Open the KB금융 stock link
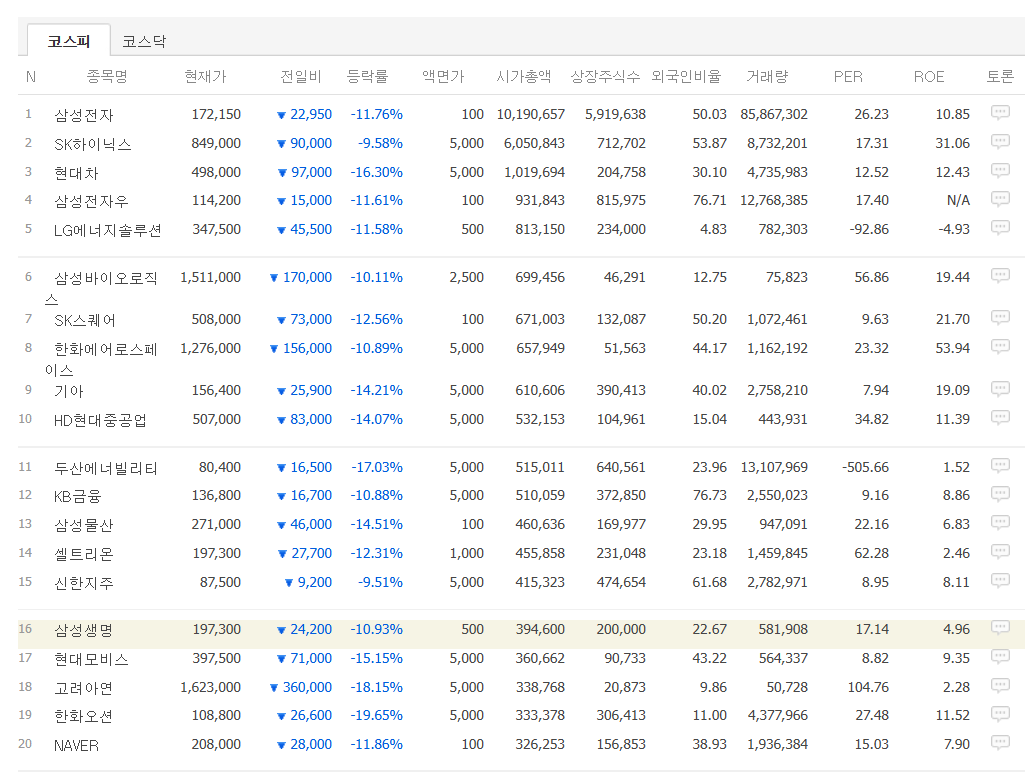The height and width of the screenshot is (772, 1025). point(77,496)
